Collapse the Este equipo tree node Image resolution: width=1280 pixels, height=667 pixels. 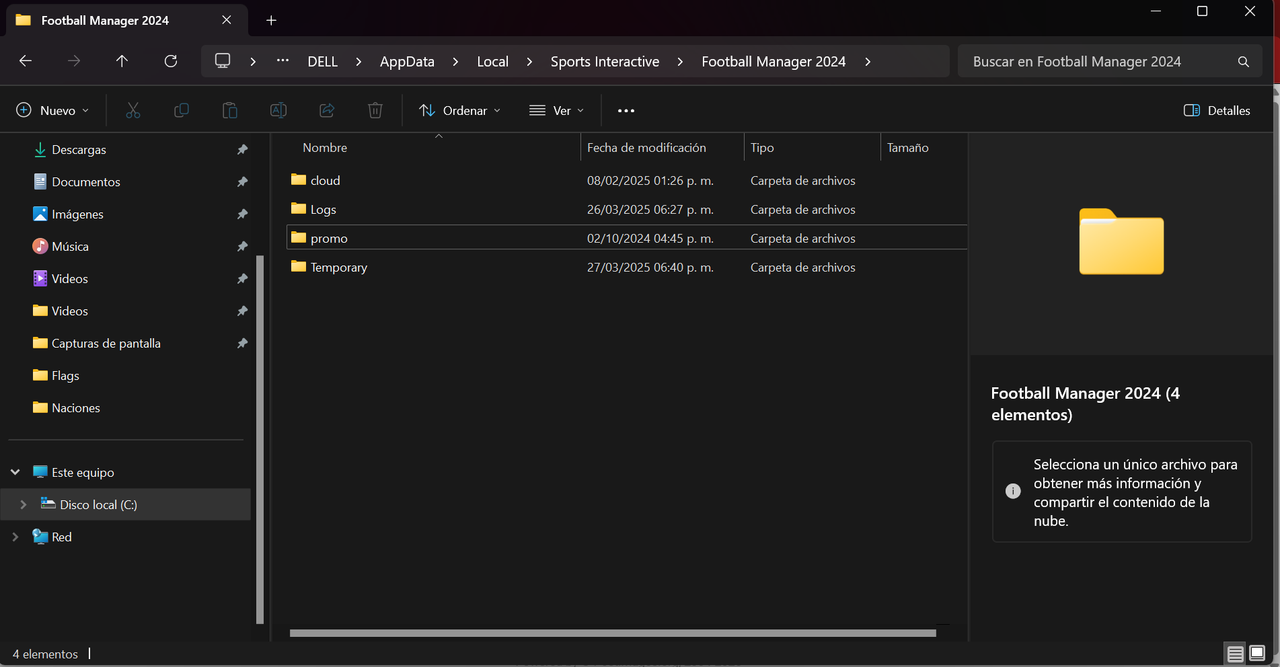(x=15, y=472)
